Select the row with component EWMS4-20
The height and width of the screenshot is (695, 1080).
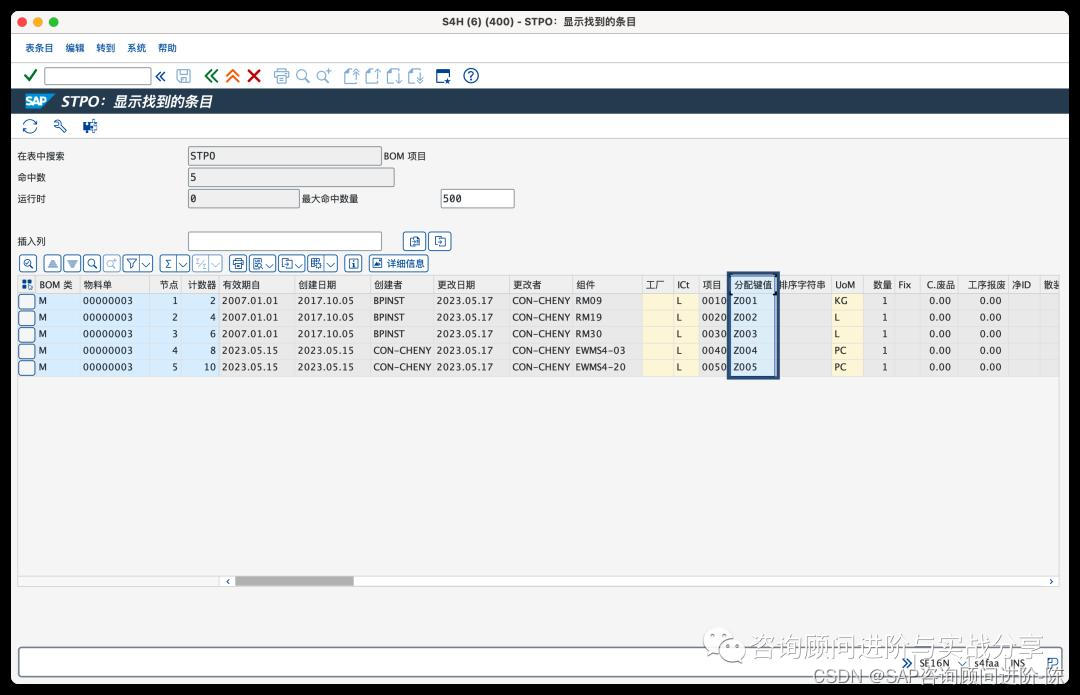tap(27, 367)
